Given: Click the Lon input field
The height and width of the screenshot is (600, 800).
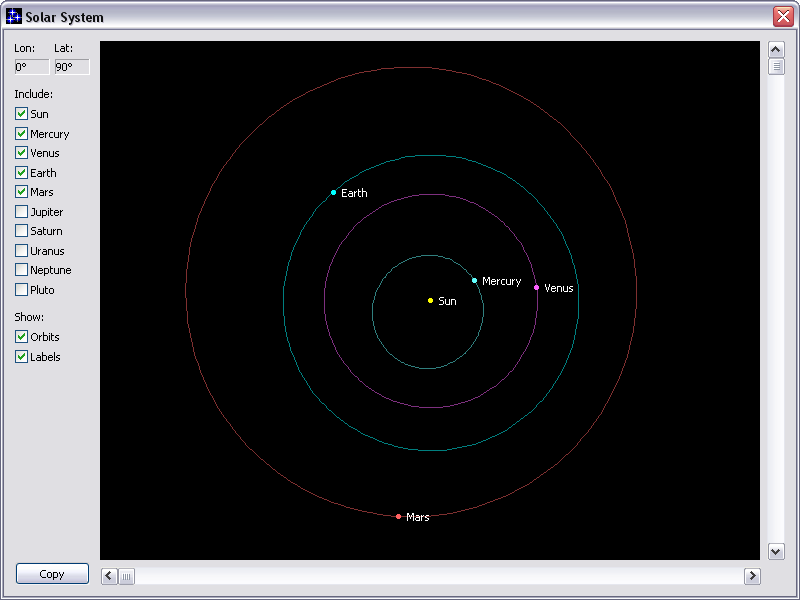Looking at the screenshot, I should tap(32, 67).
